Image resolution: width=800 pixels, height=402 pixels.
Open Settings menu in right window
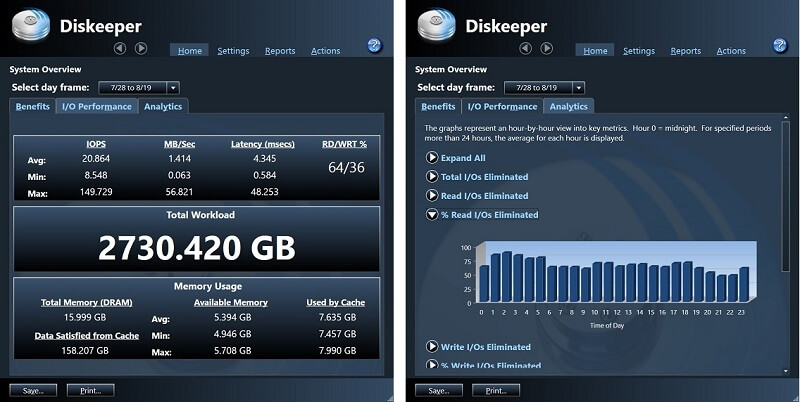pyautogui.click(x=639, y=51)
